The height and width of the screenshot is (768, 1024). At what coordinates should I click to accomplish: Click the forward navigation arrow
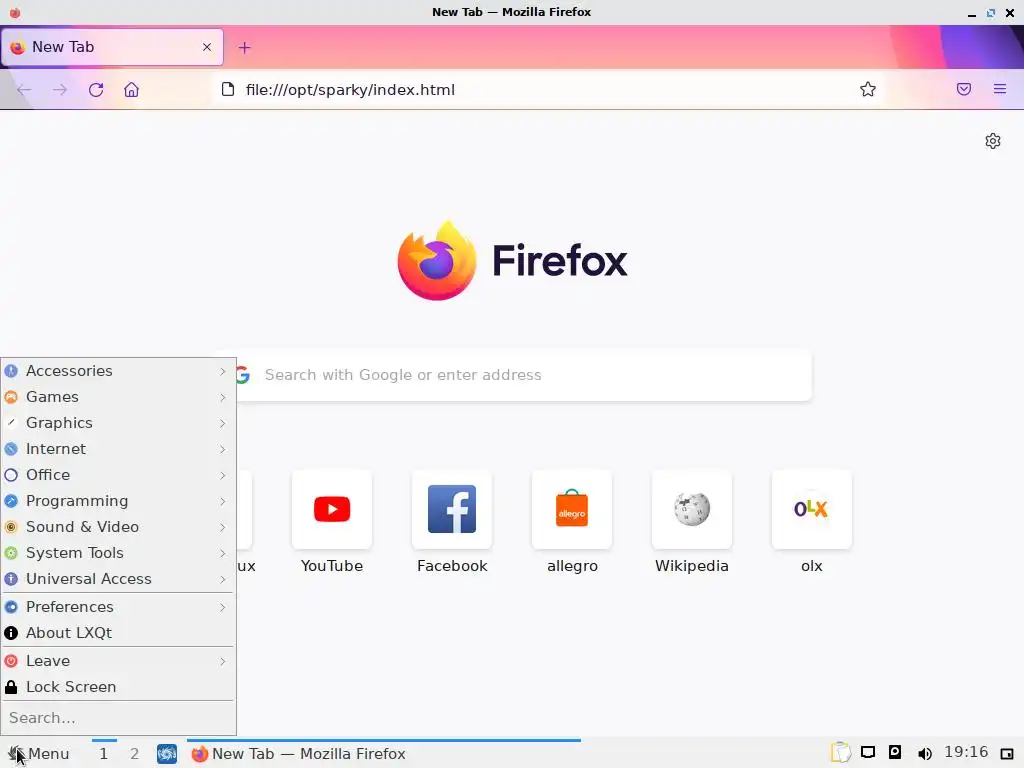pyautogui.click(x=59, y=89)
